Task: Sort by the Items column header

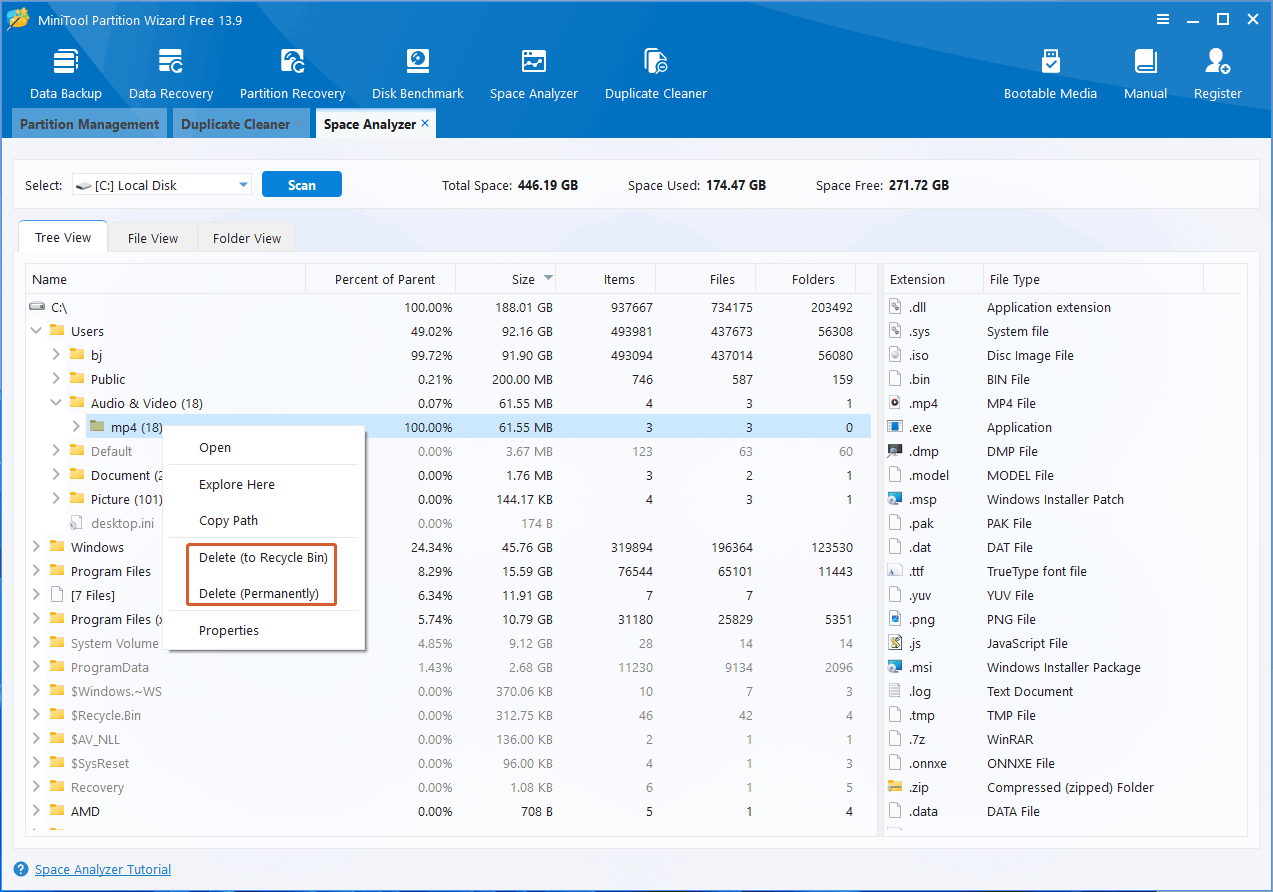Action: (605, 279)
